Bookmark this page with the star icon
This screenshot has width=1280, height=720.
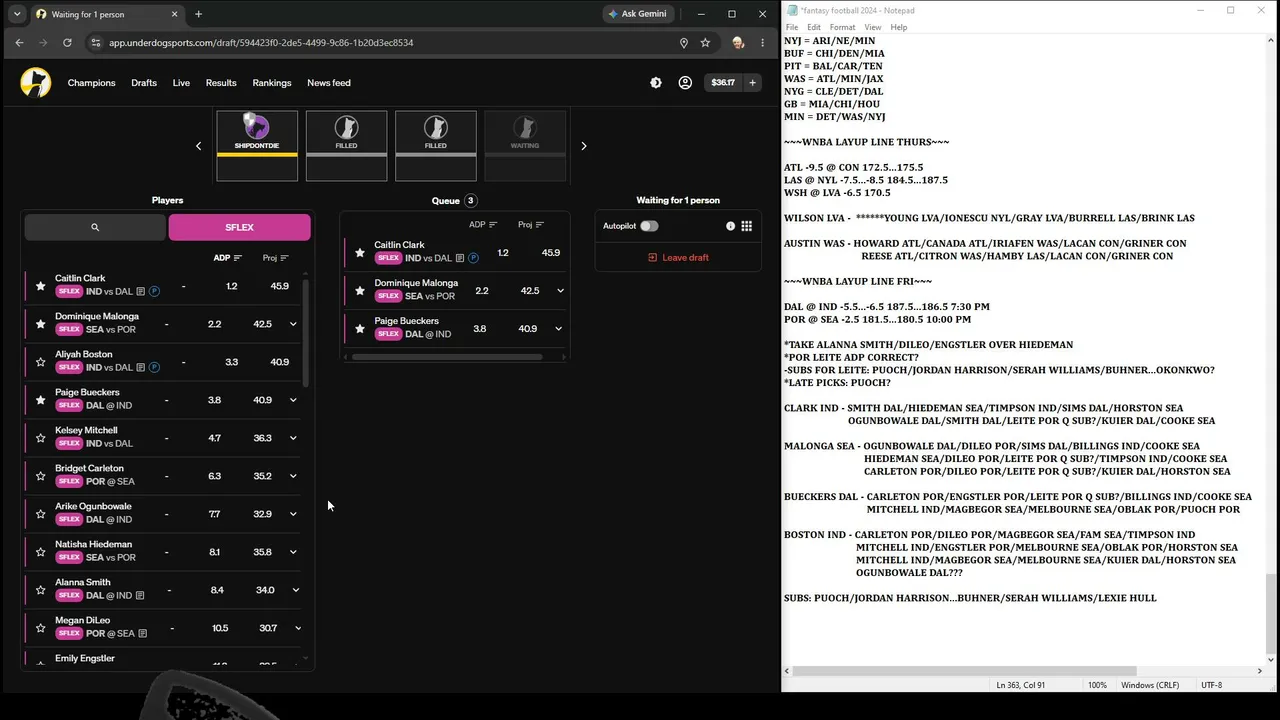(x=705, y=43)
